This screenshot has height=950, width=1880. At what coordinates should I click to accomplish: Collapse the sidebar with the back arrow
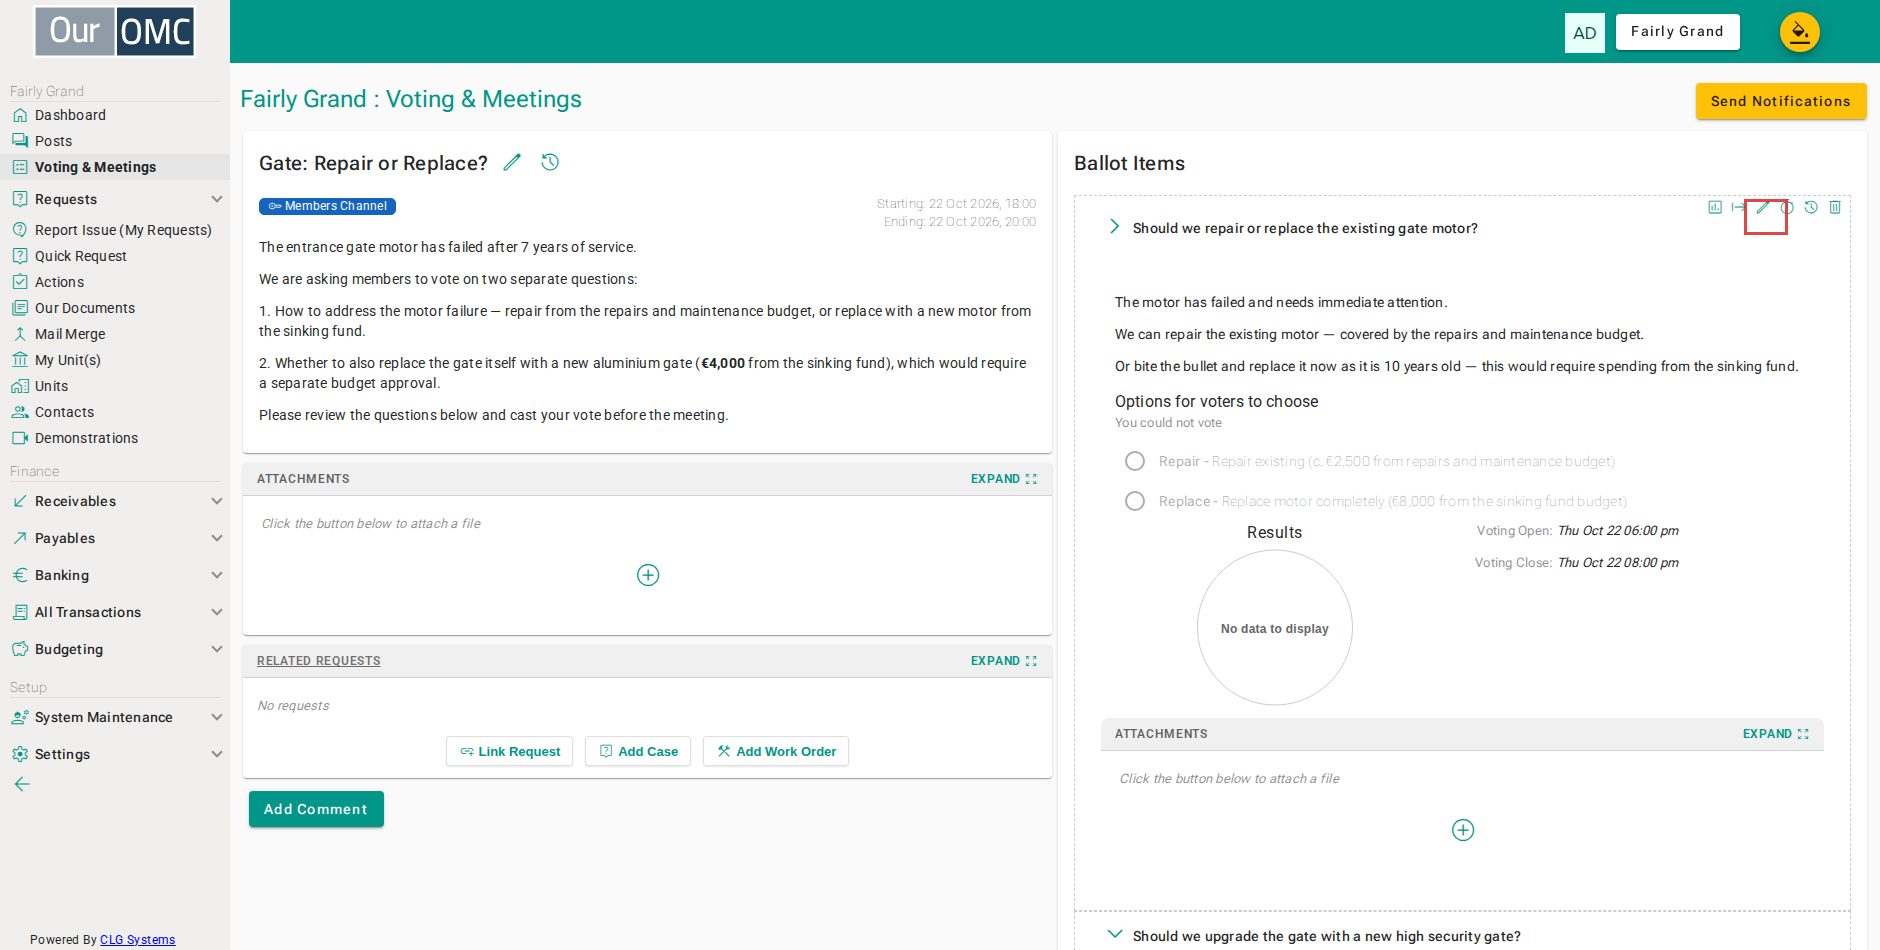coord(22,784)
